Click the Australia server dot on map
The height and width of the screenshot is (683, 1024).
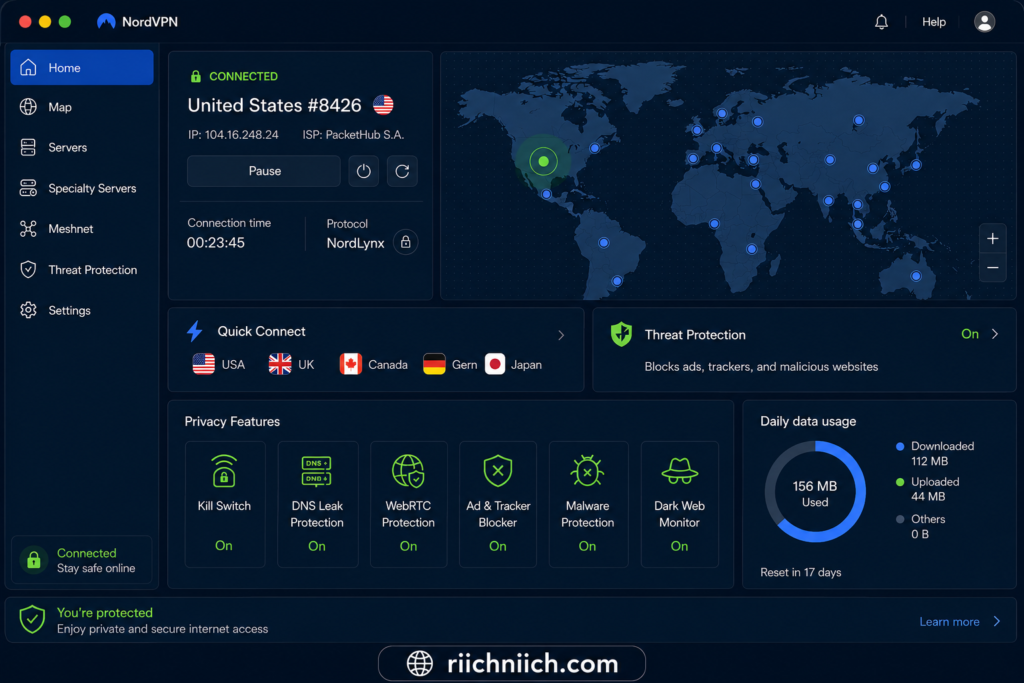[916, 276]
